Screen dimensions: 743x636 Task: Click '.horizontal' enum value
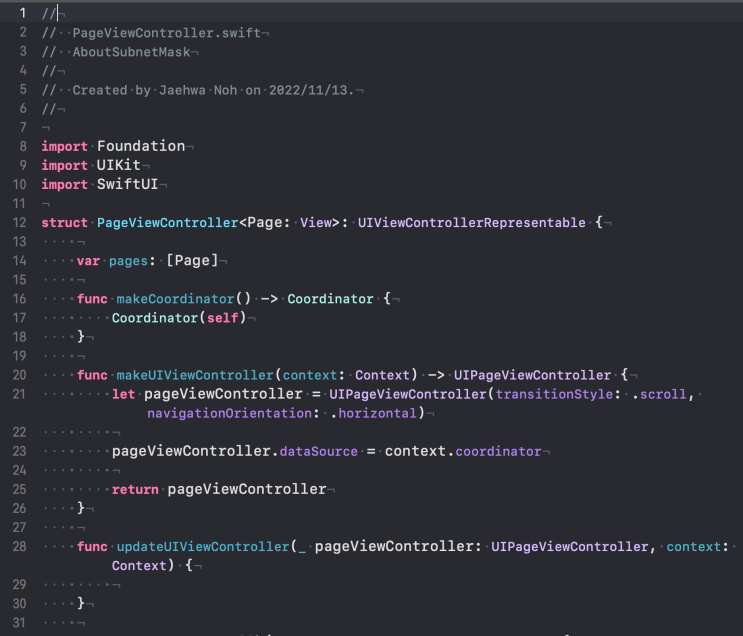coord(373,413)
